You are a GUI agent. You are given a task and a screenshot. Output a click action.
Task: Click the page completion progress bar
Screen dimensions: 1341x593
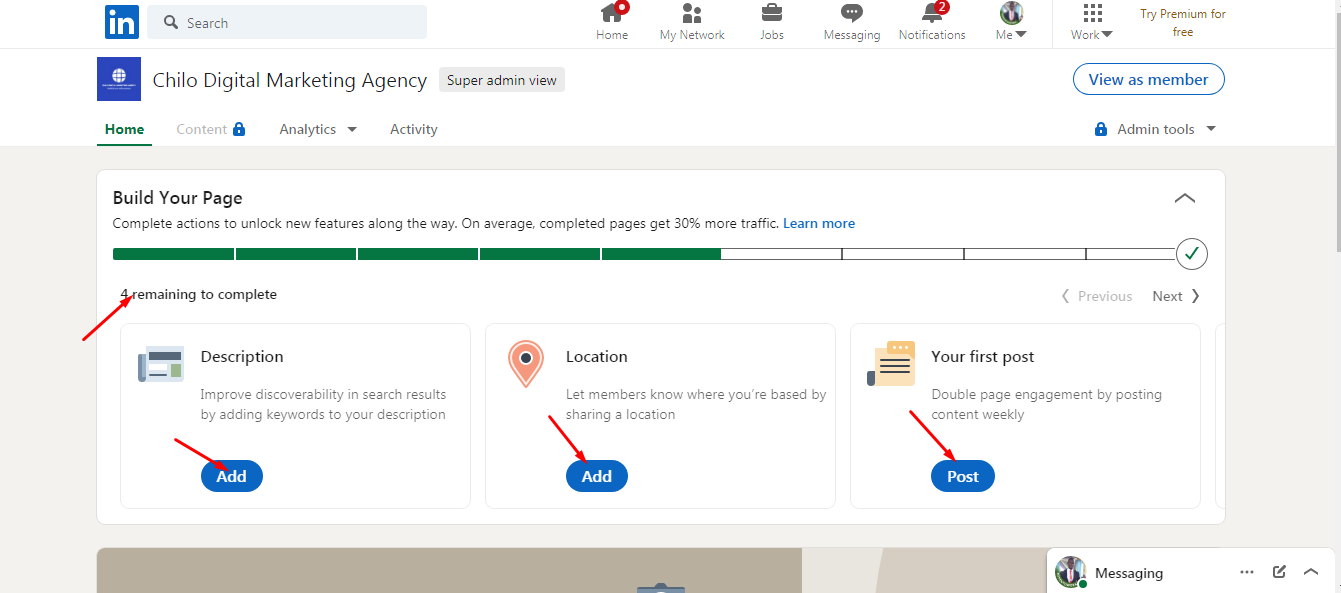(644, 254)
